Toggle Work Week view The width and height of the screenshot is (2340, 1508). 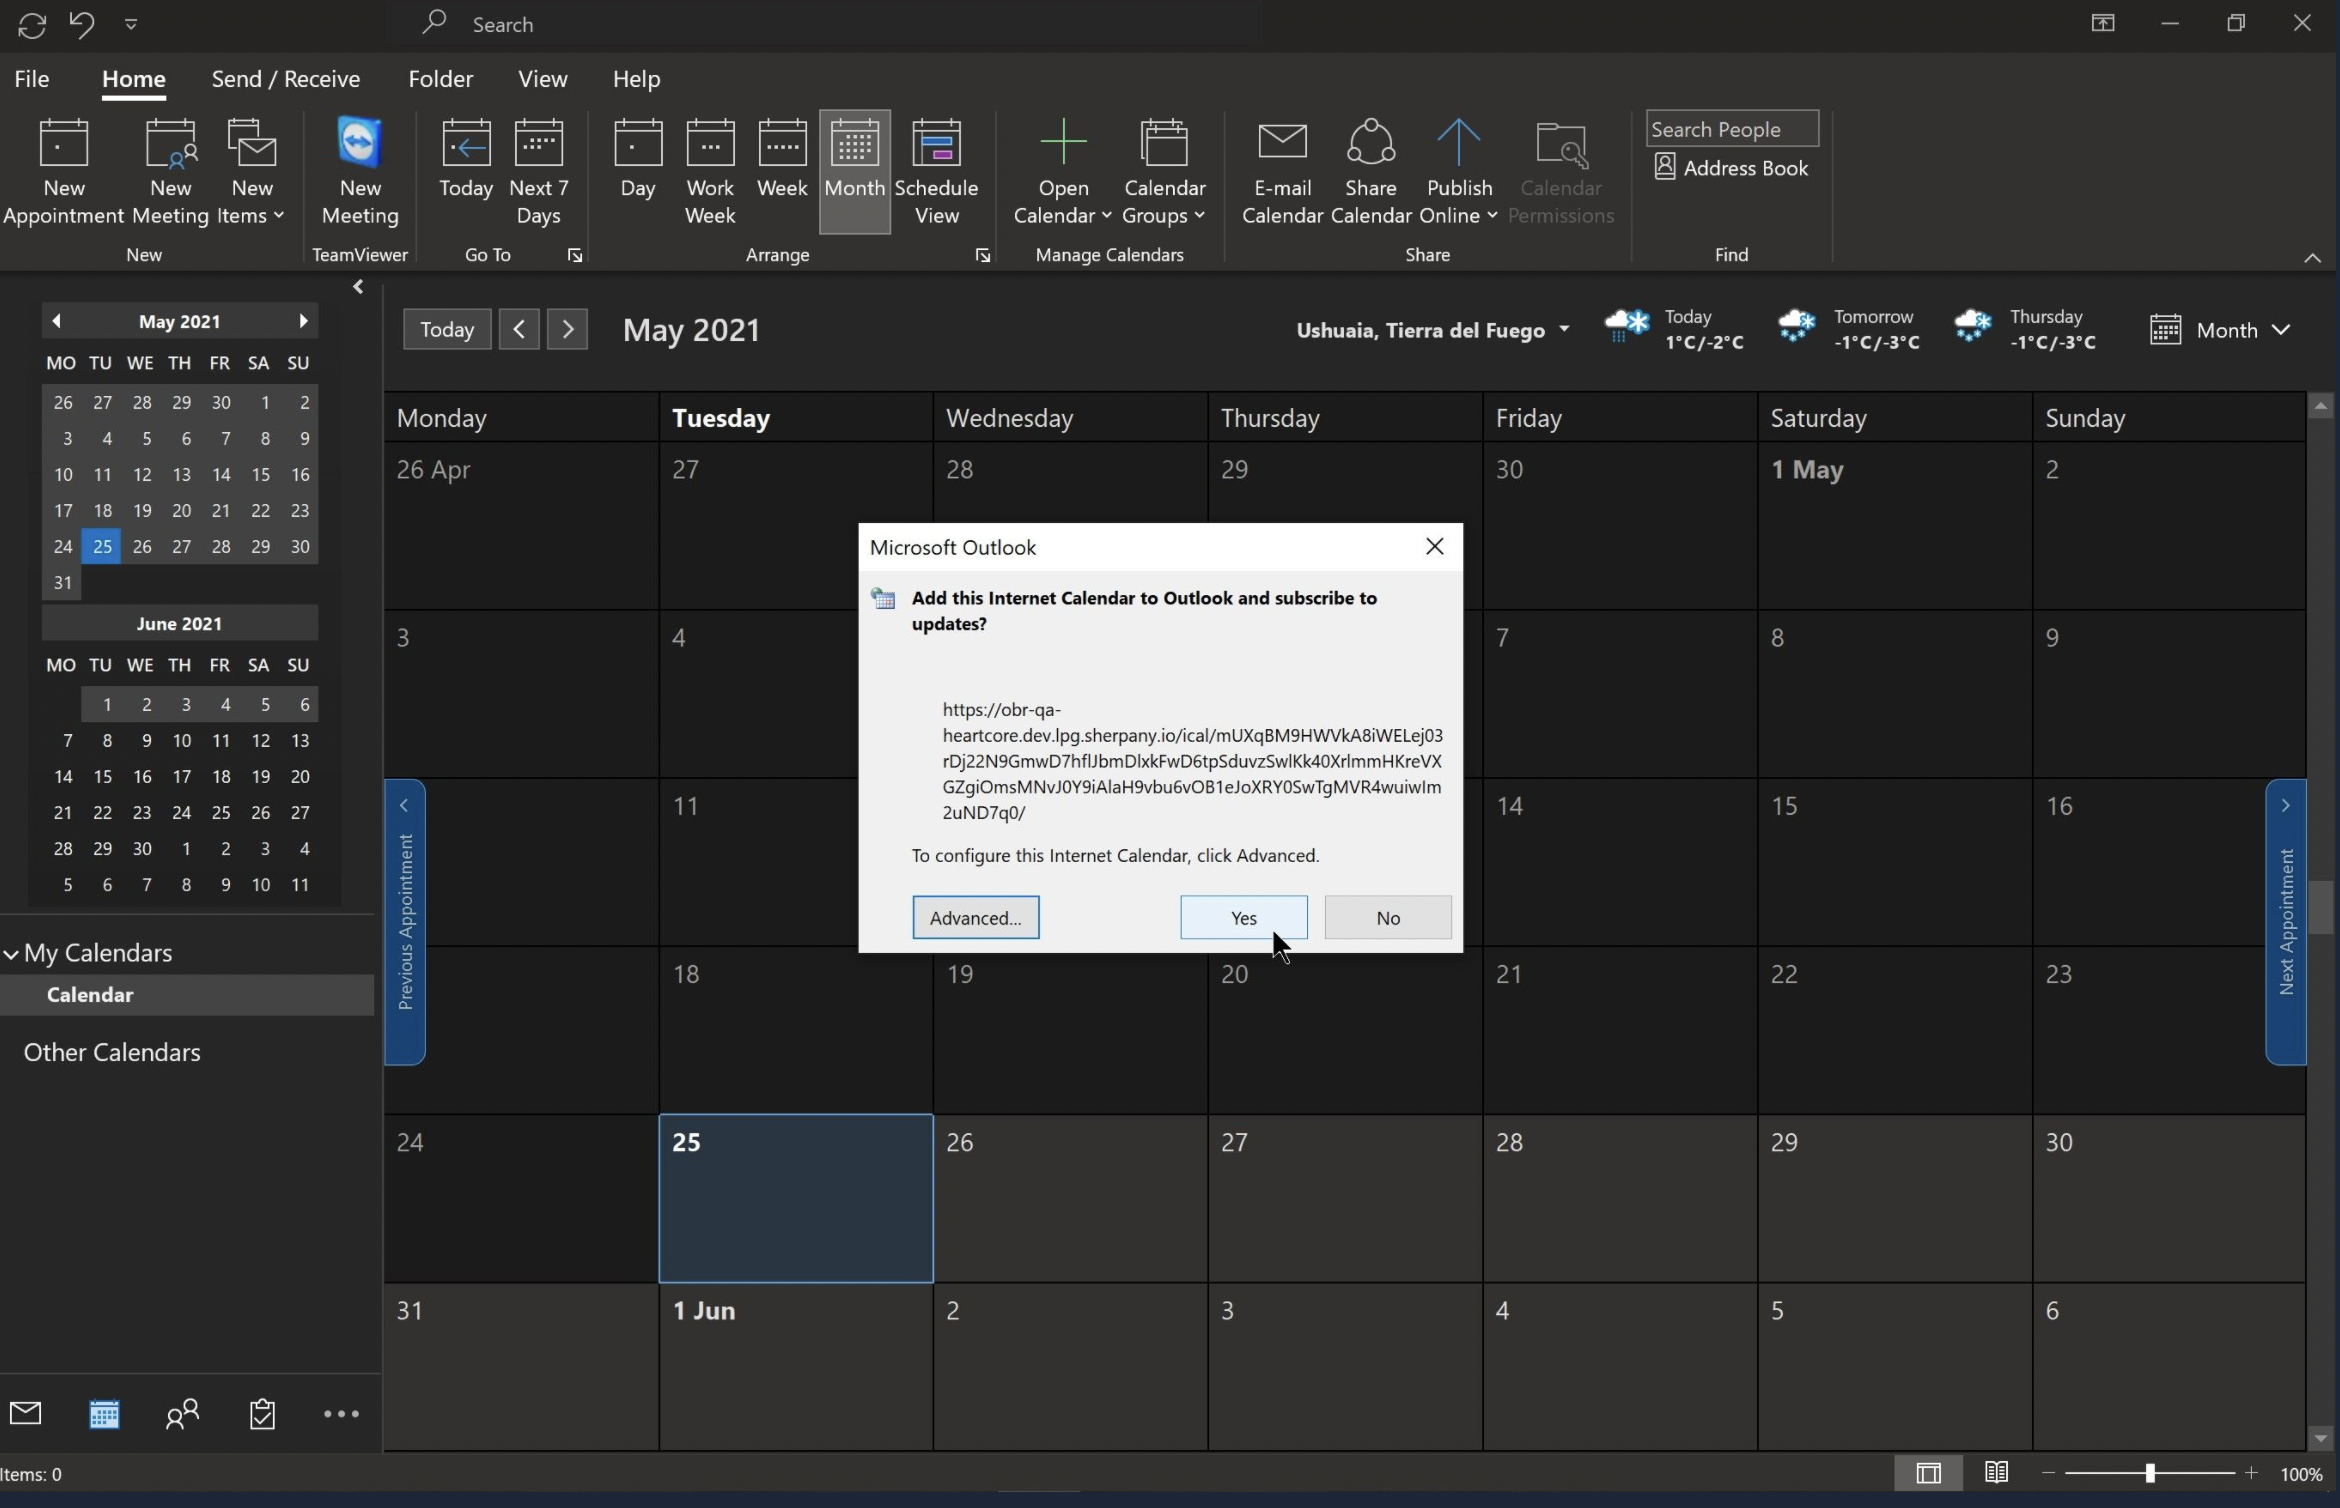click(x=710, y=172)
